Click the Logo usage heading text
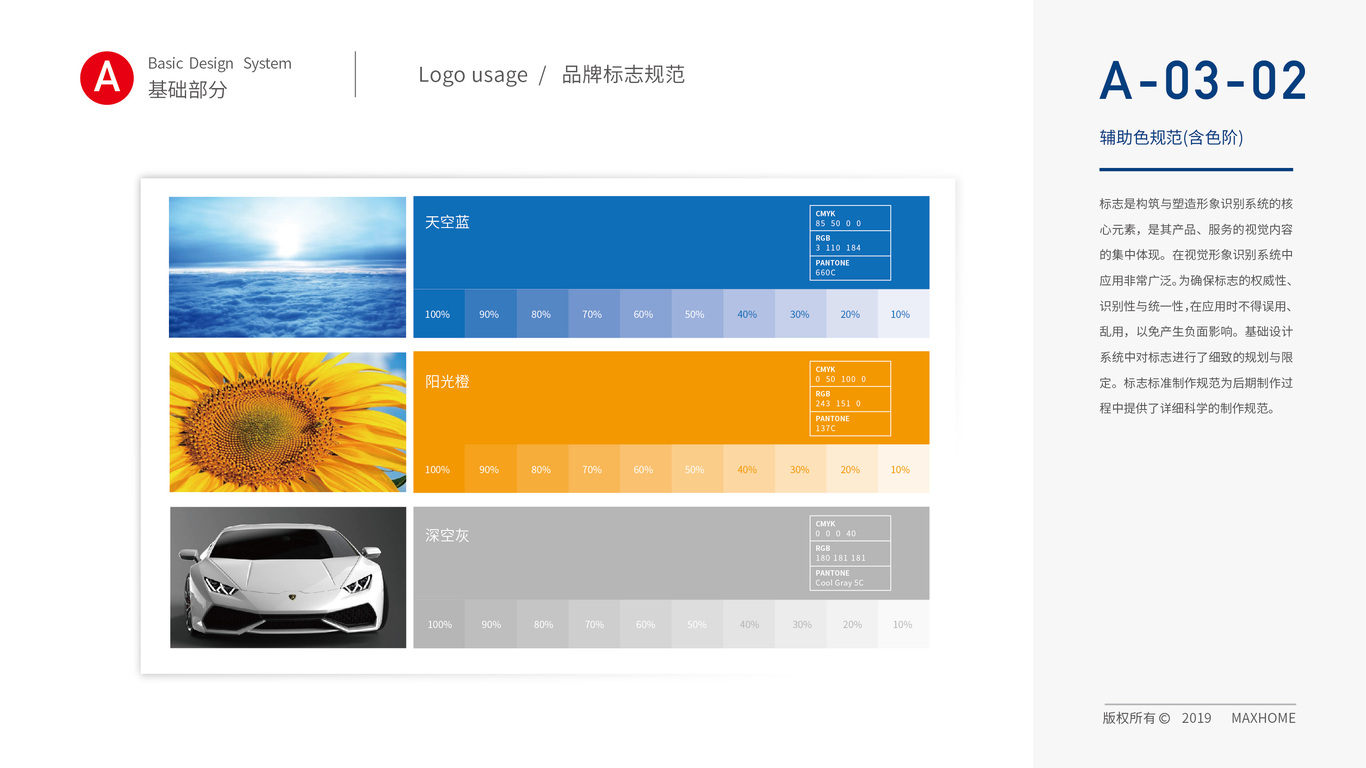This screenshot has height=768, width=1366. coord(473,75)
